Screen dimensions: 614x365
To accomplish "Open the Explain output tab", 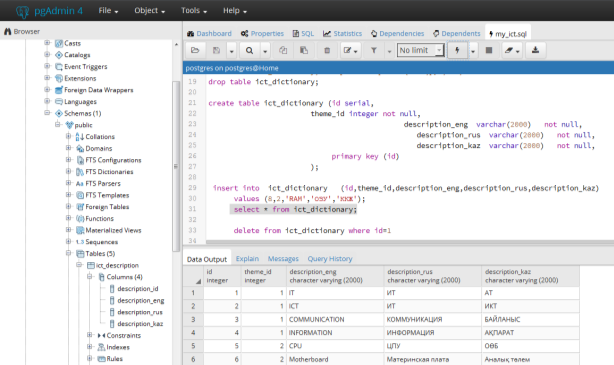I will click(247, 259).
